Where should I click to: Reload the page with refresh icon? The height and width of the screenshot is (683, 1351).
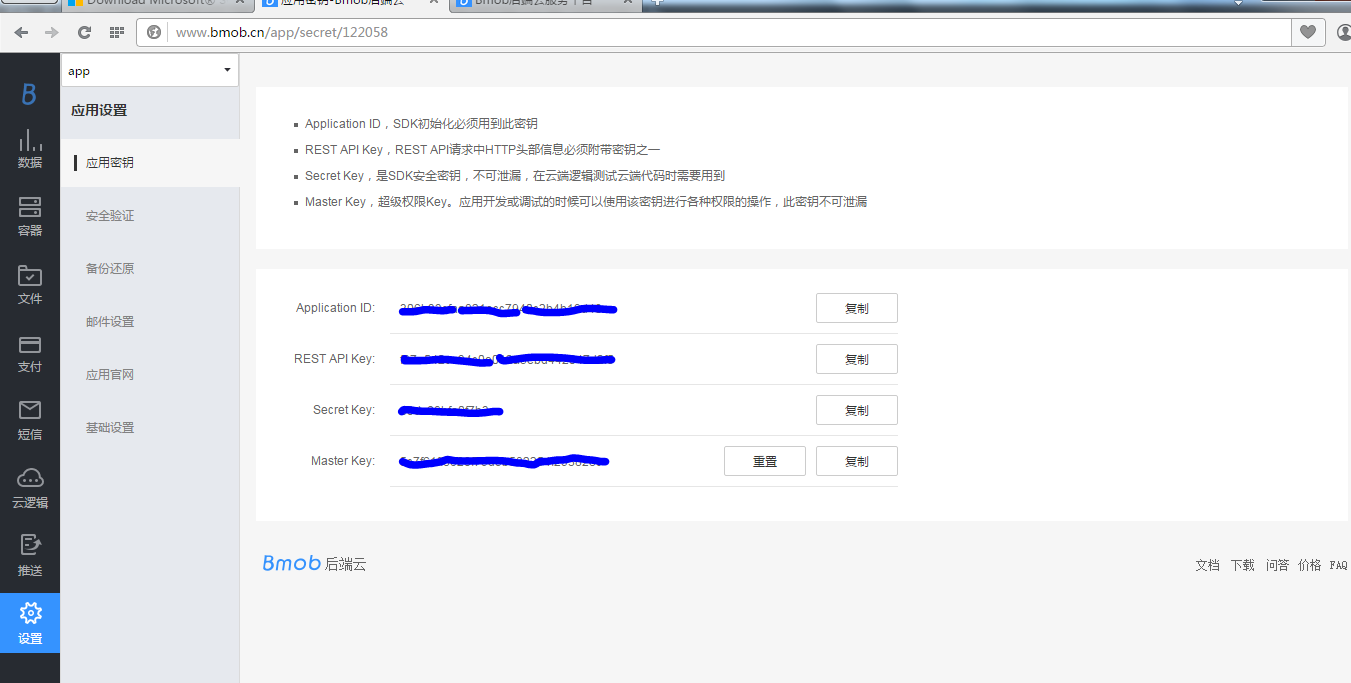click(x=84, y=32)
